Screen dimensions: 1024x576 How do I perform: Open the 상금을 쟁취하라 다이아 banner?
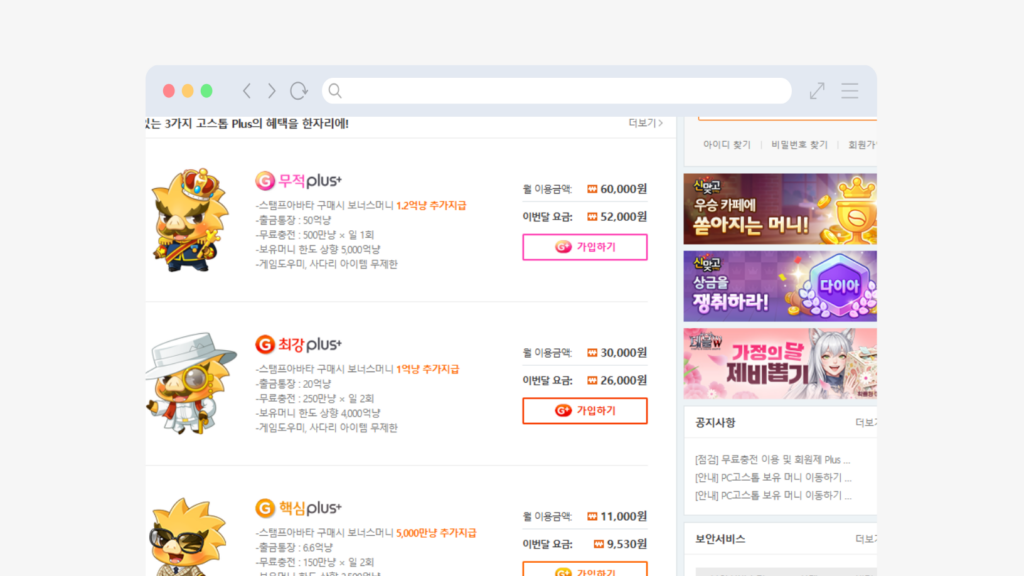coord(780,286)
